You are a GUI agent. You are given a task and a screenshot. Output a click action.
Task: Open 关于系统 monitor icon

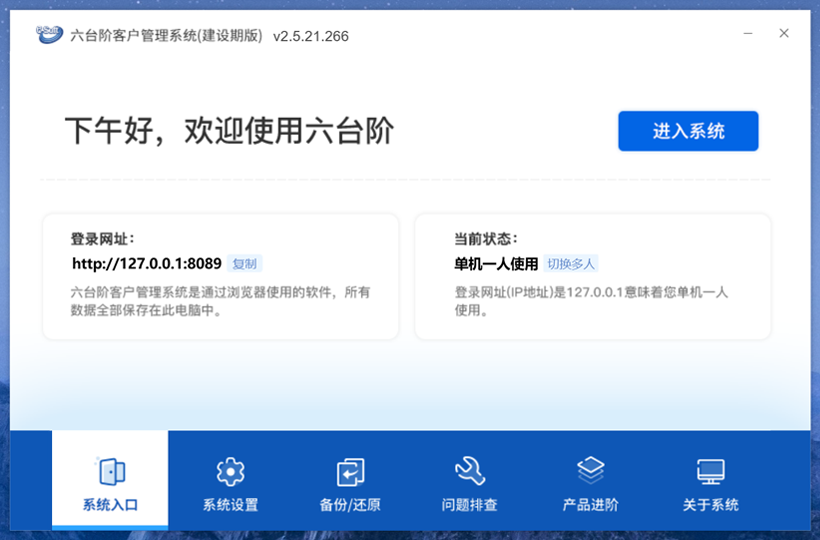tap(710, 471)
